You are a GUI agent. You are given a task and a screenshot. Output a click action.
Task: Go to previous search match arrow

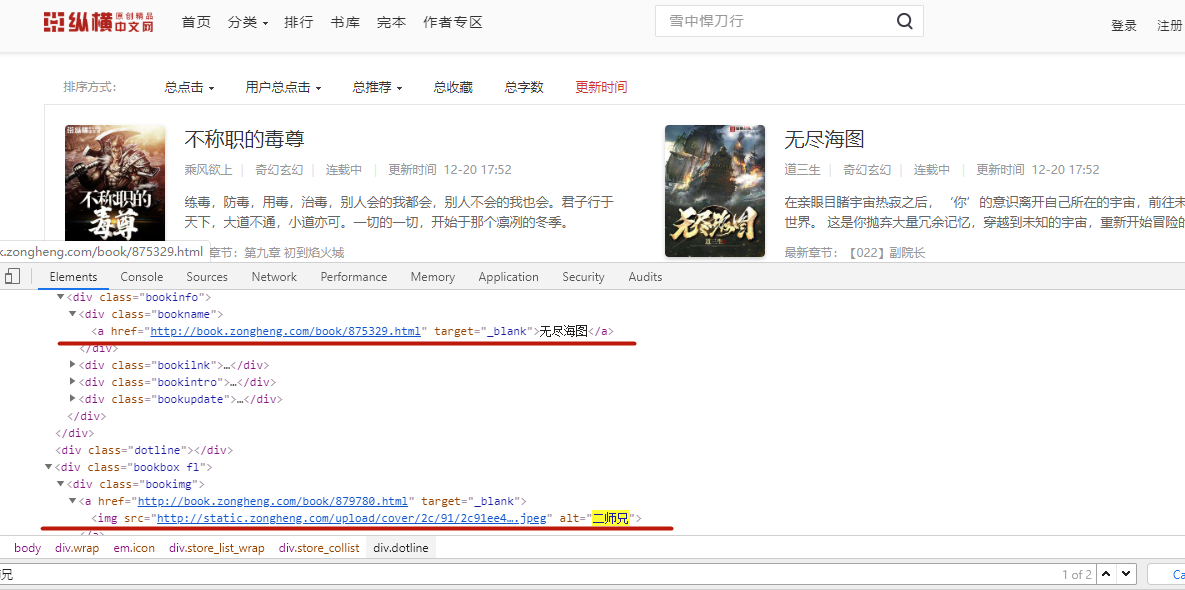[1106, 574]
